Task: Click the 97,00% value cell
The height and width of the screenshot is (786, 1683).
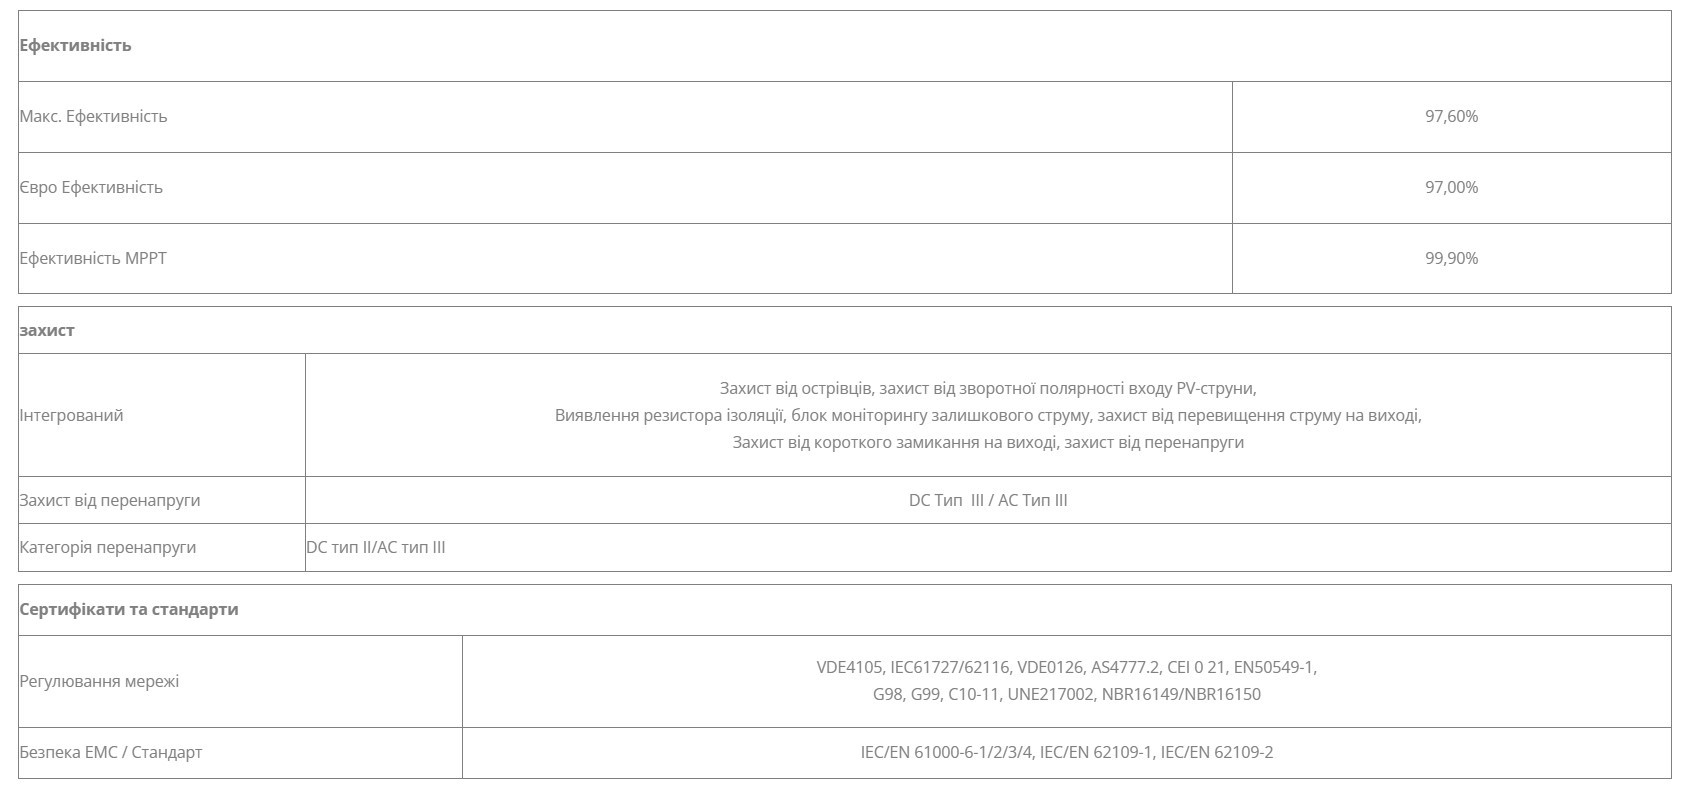Action: point(1451,187)
